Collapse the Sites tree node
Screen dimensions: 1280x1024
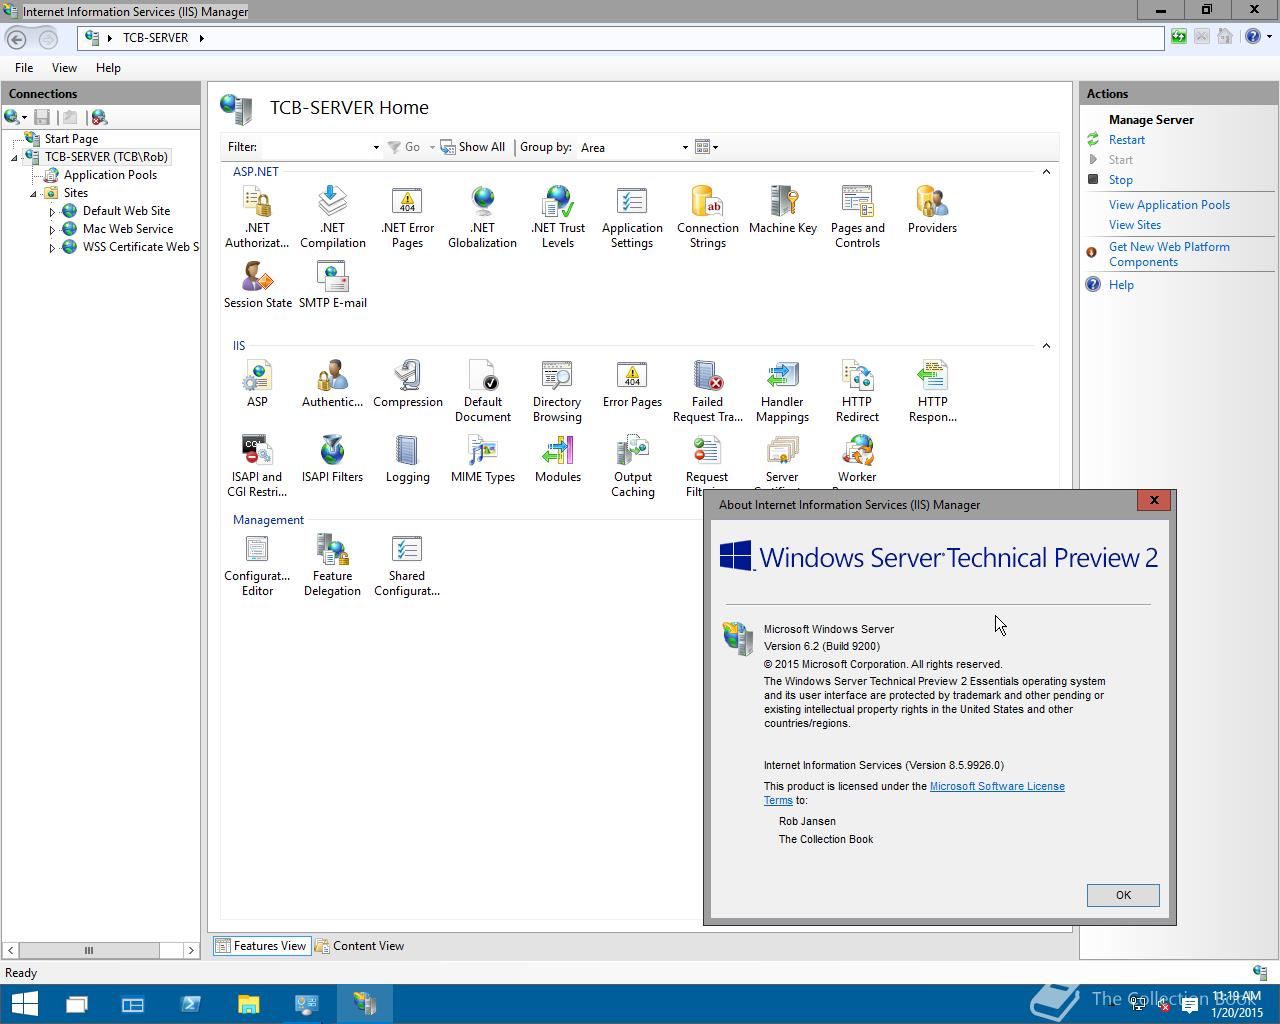[33, 194]
